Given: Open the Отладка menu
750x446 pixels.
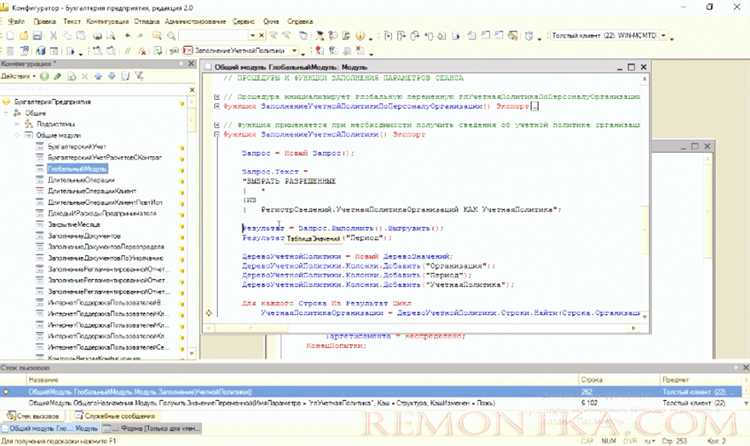Looking at the screenshot, I should 146,22.
